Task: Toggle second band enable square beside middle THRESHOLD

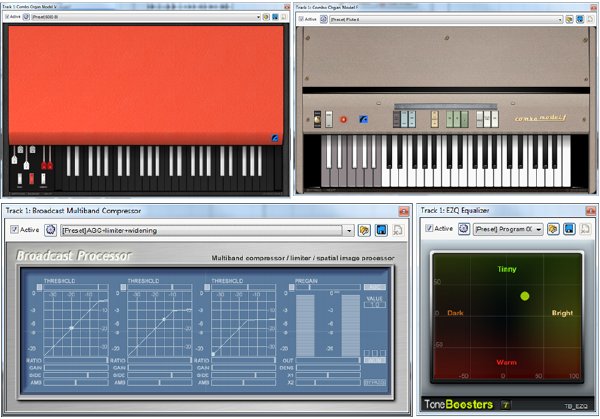Action: (x=123, y=287)
